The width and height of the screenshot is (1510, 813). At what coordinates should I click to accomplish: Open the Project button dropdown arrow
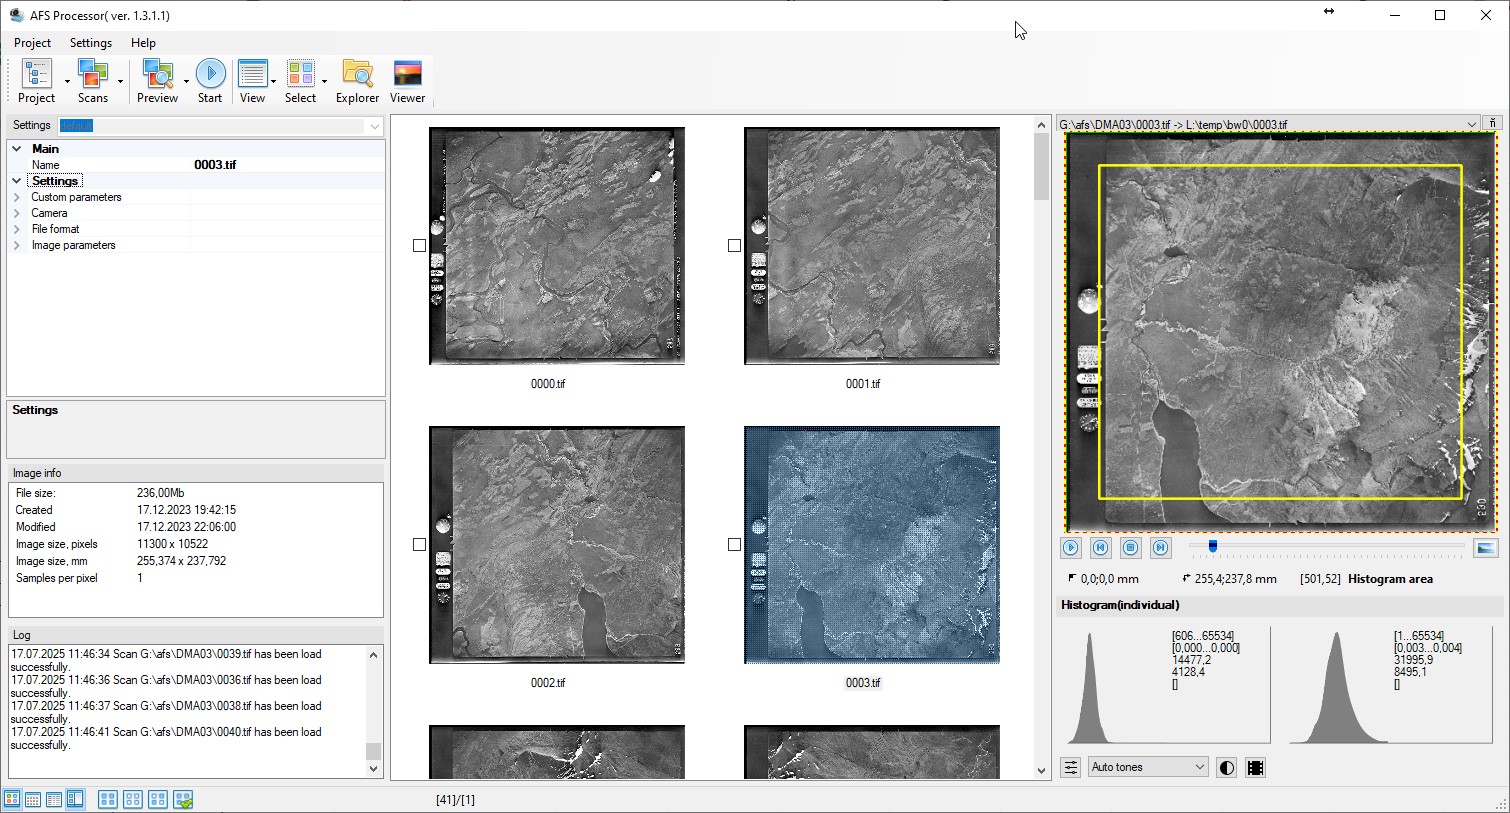67,81
